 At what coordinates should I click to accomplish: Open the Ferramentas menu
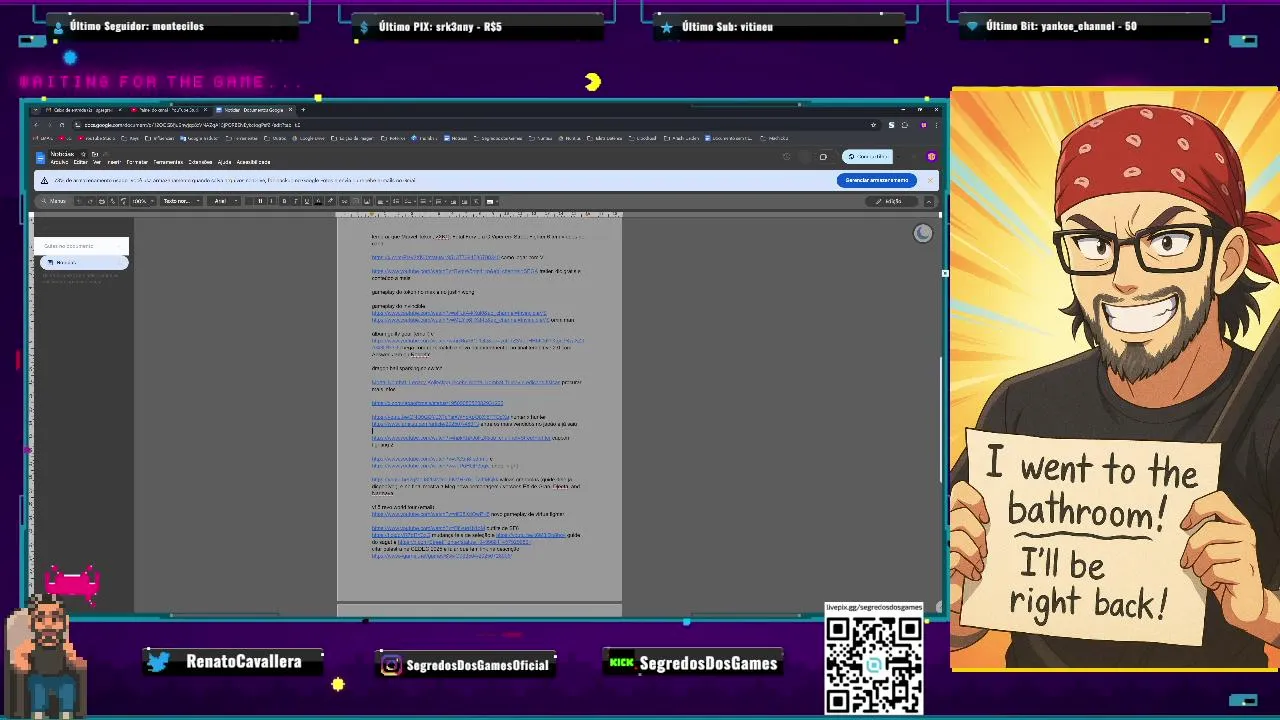pyautogui.click(x=168, y=162)
